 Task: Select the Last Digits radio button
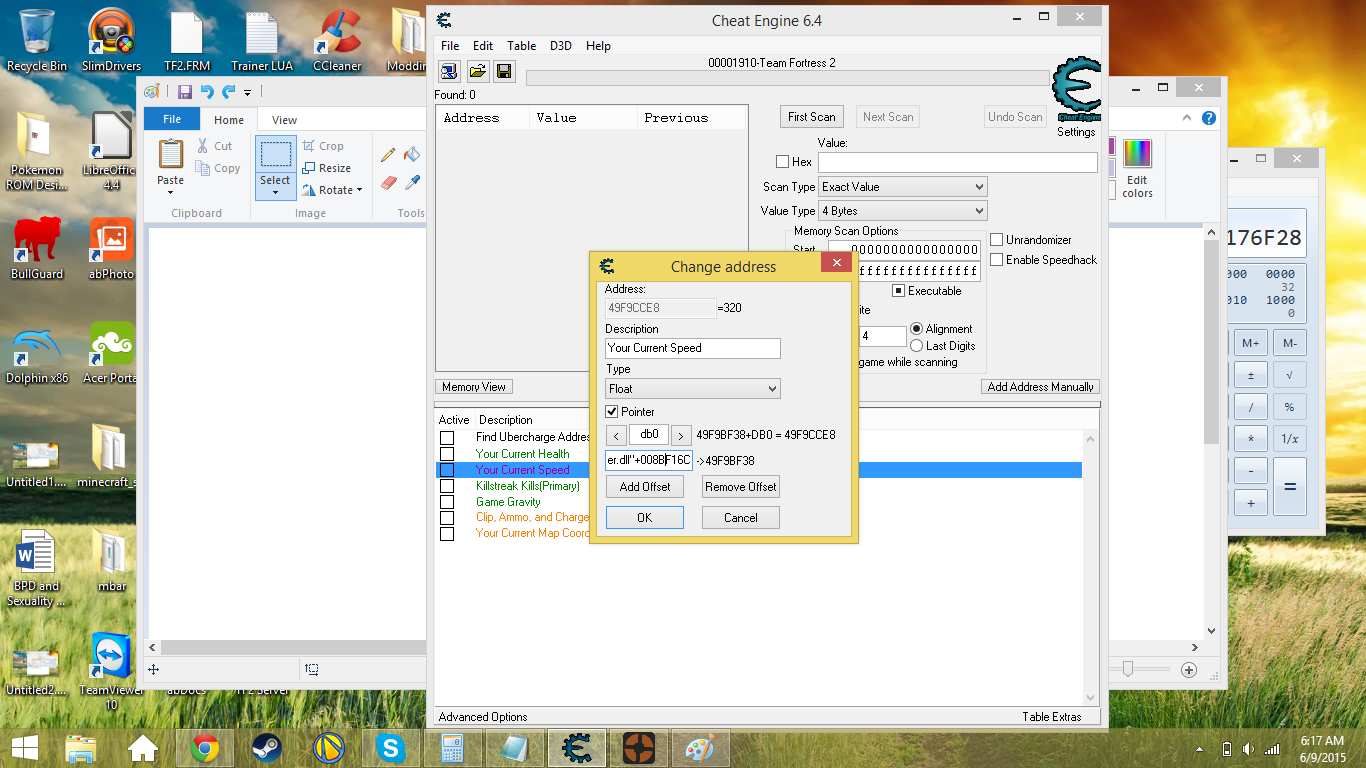tap(917, 346)
